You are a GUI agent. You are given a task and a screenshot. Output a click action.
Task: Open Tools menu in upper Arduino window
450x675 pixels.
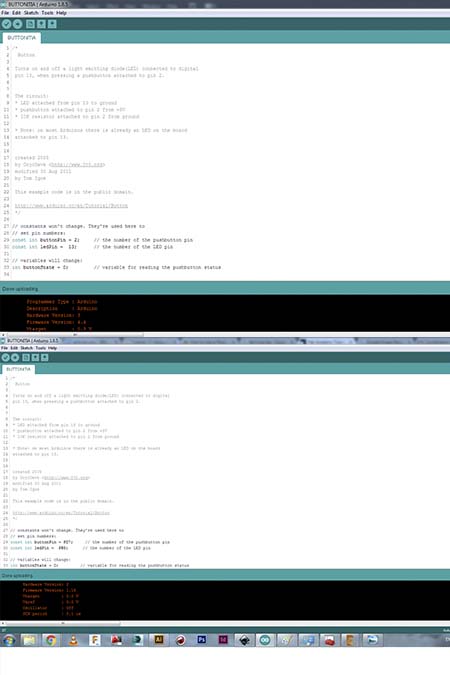(x=47, y=13)
